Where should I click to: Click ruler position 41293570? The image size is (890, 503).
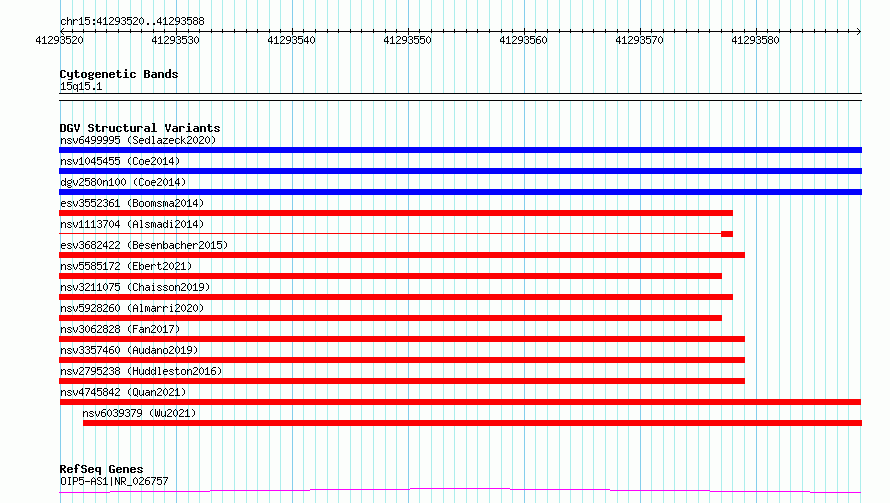pos(639,40)
